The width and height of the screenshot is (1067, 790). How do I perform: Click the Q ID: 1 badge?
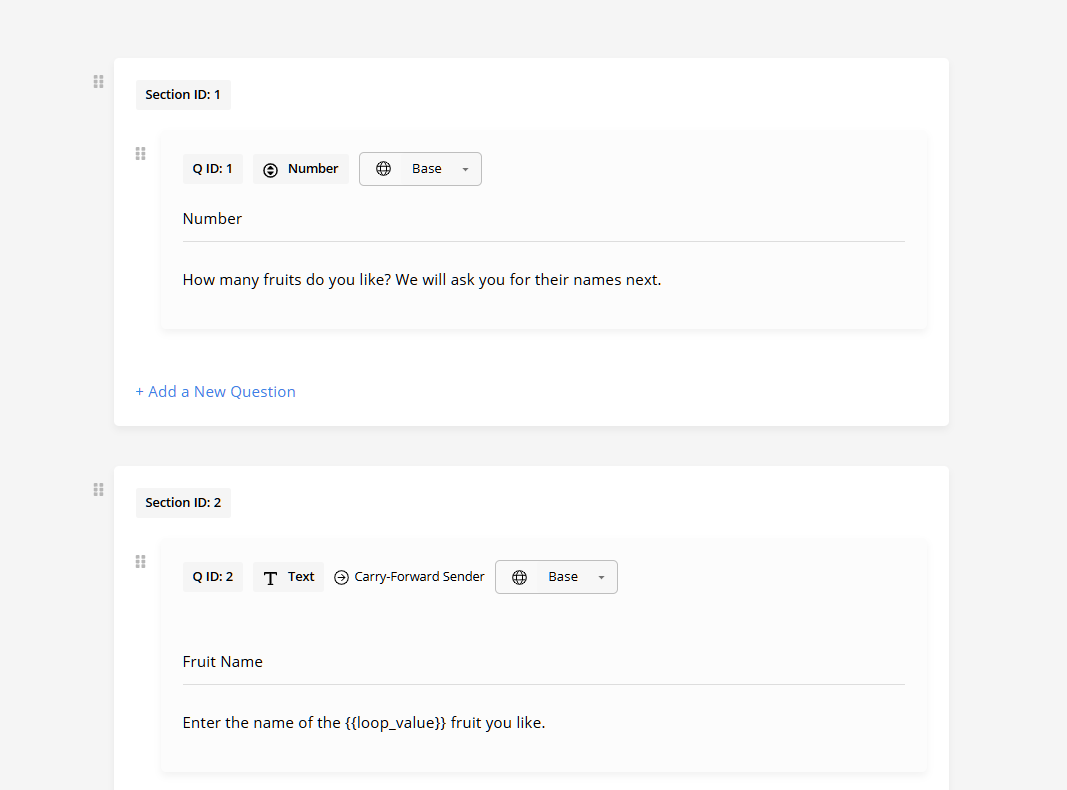(x=212, y=169)
